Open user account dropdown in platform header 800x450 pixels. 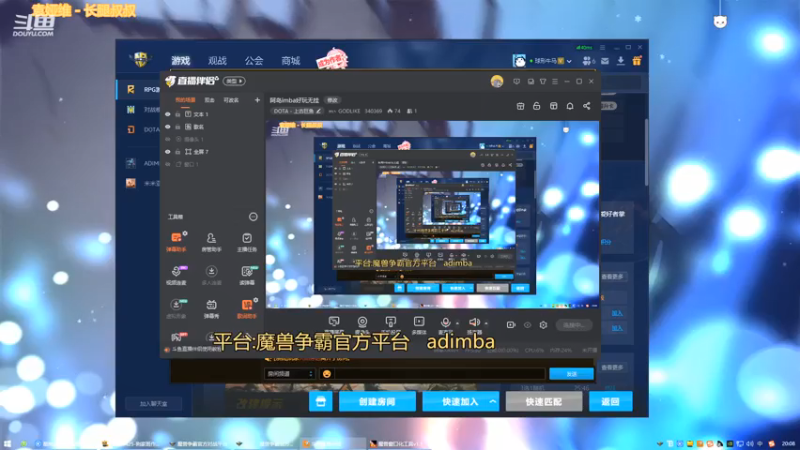click(x=569, y=61)
